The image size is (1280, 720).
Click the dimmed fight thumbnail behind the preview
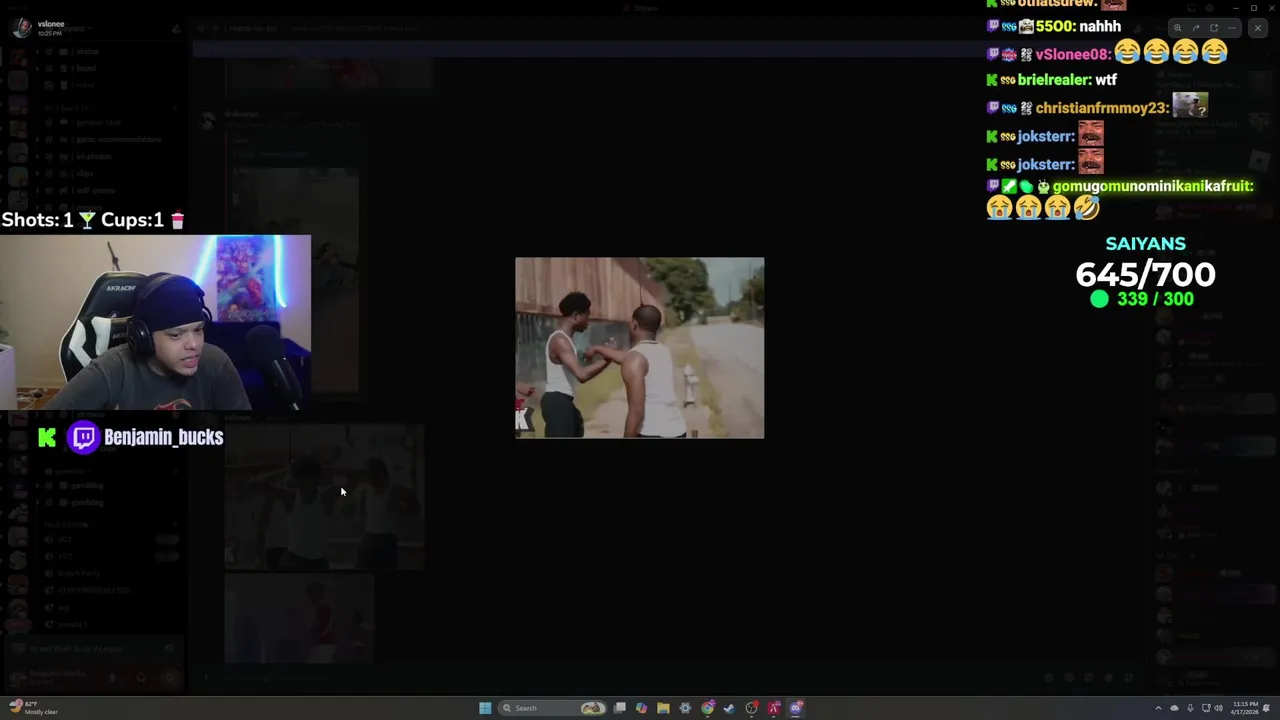[x=323, y=497]
